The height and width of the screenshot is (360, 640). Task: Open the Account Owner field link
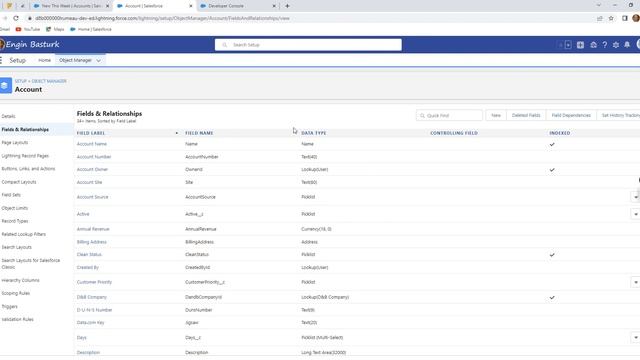(92, 170)
